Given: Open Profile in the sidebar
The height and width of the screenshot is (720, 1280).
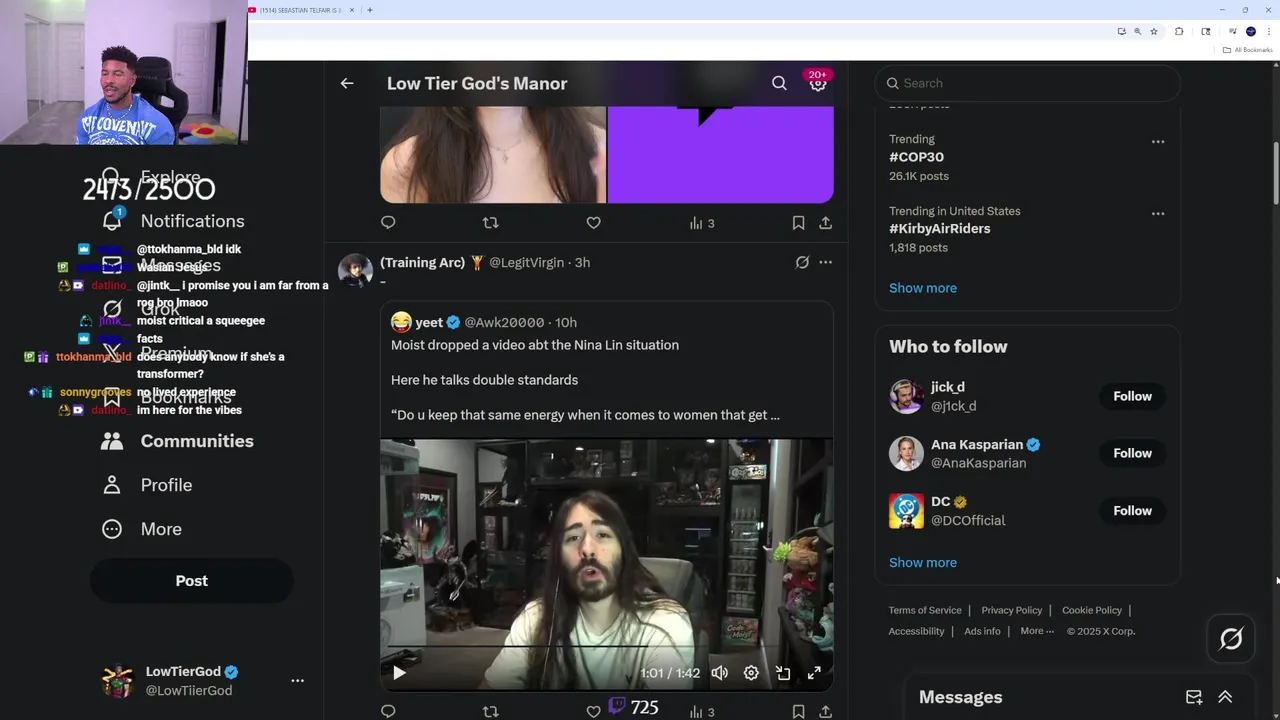Looking at the screenshot, I should (147, 485).
